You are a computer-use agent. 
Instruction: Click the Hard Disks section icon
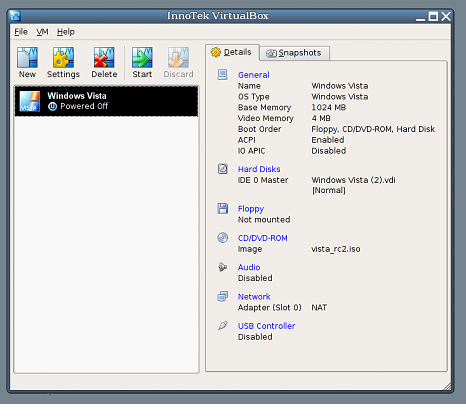coord(222,169)
